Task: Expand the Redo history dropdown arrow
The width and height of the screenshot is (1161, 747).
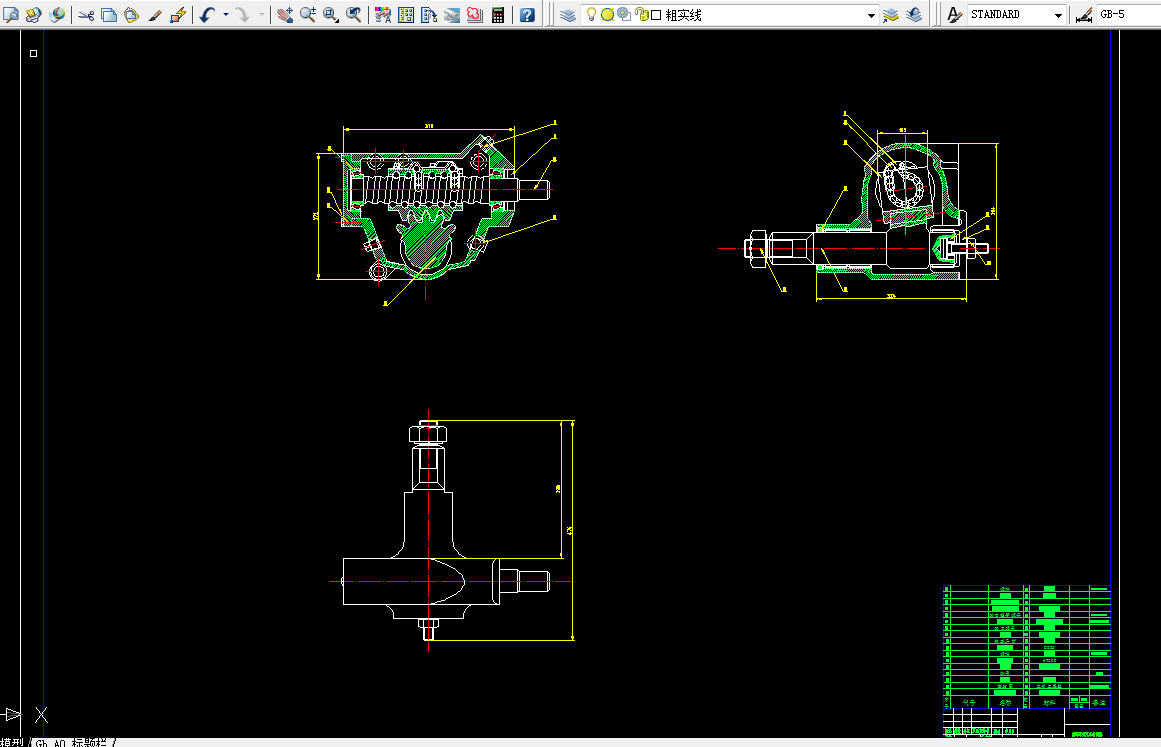Action: [261, 15]
